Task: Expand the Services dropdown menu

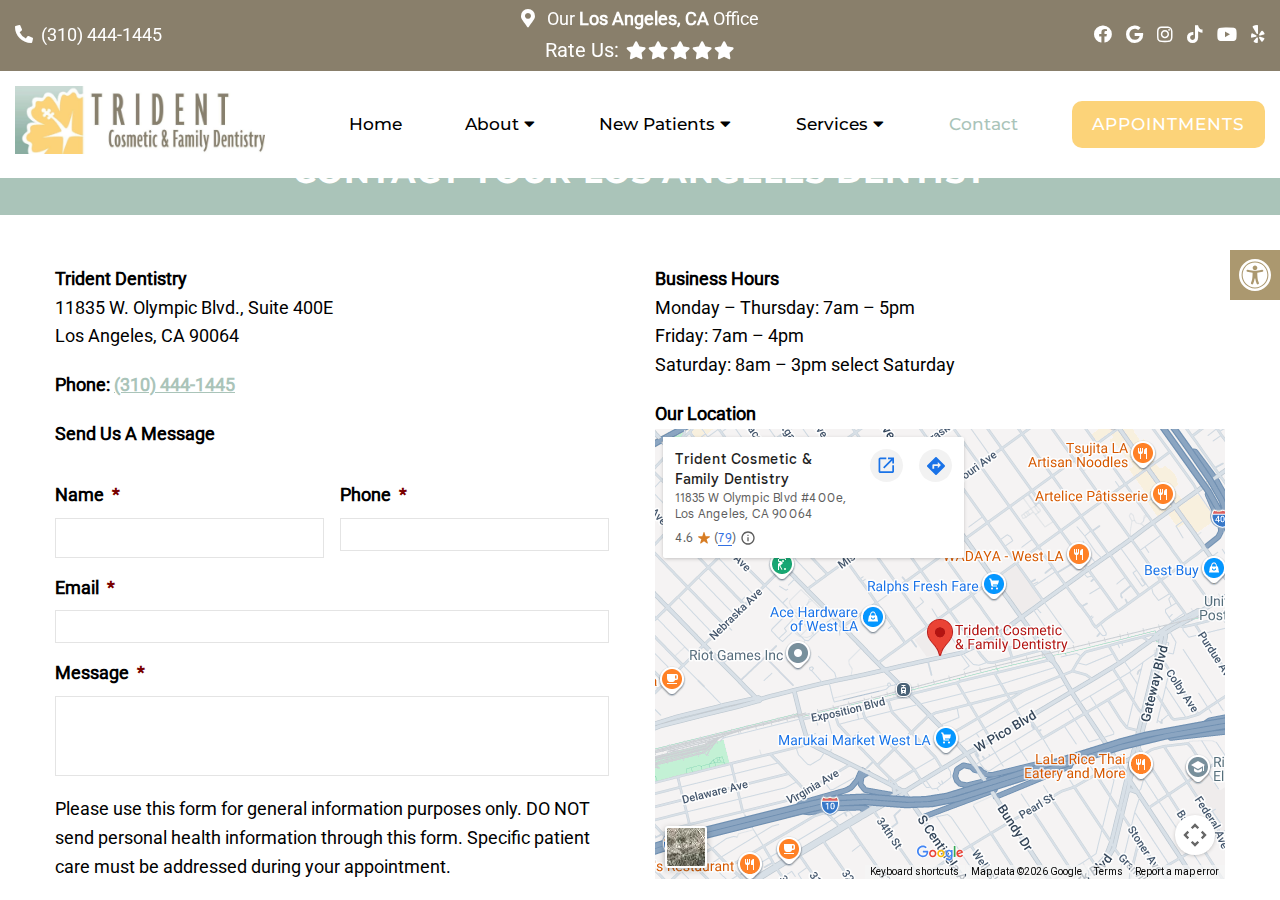Action: point(840,124)
